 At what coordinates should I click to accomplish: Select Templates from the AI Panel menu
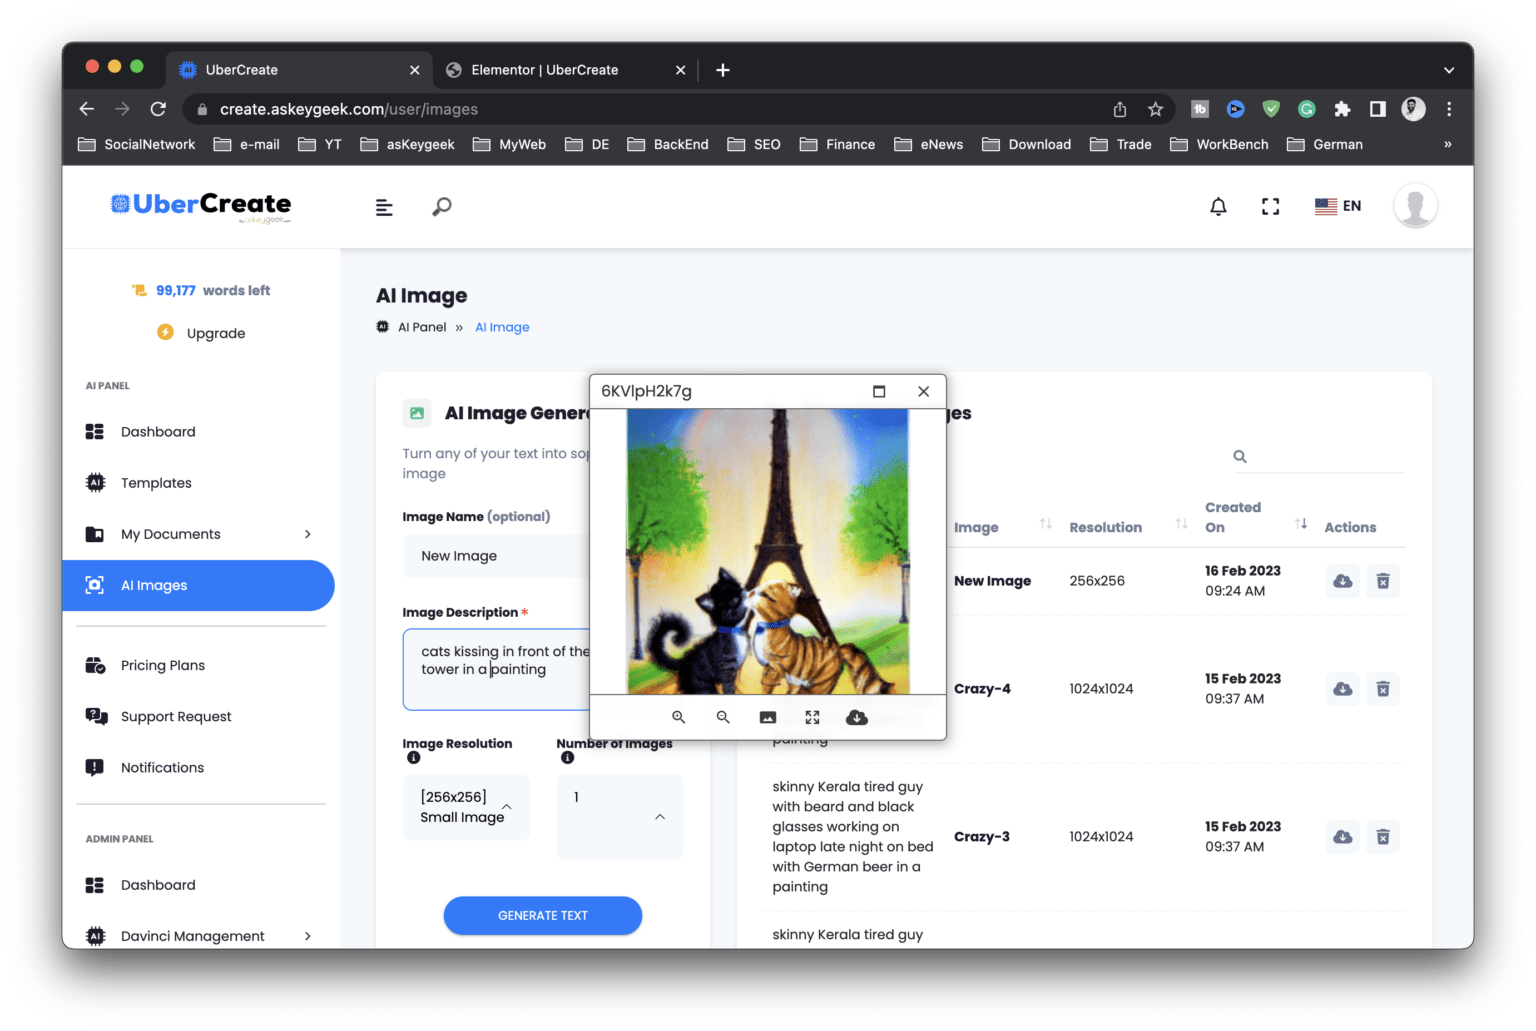coord(157,482)
